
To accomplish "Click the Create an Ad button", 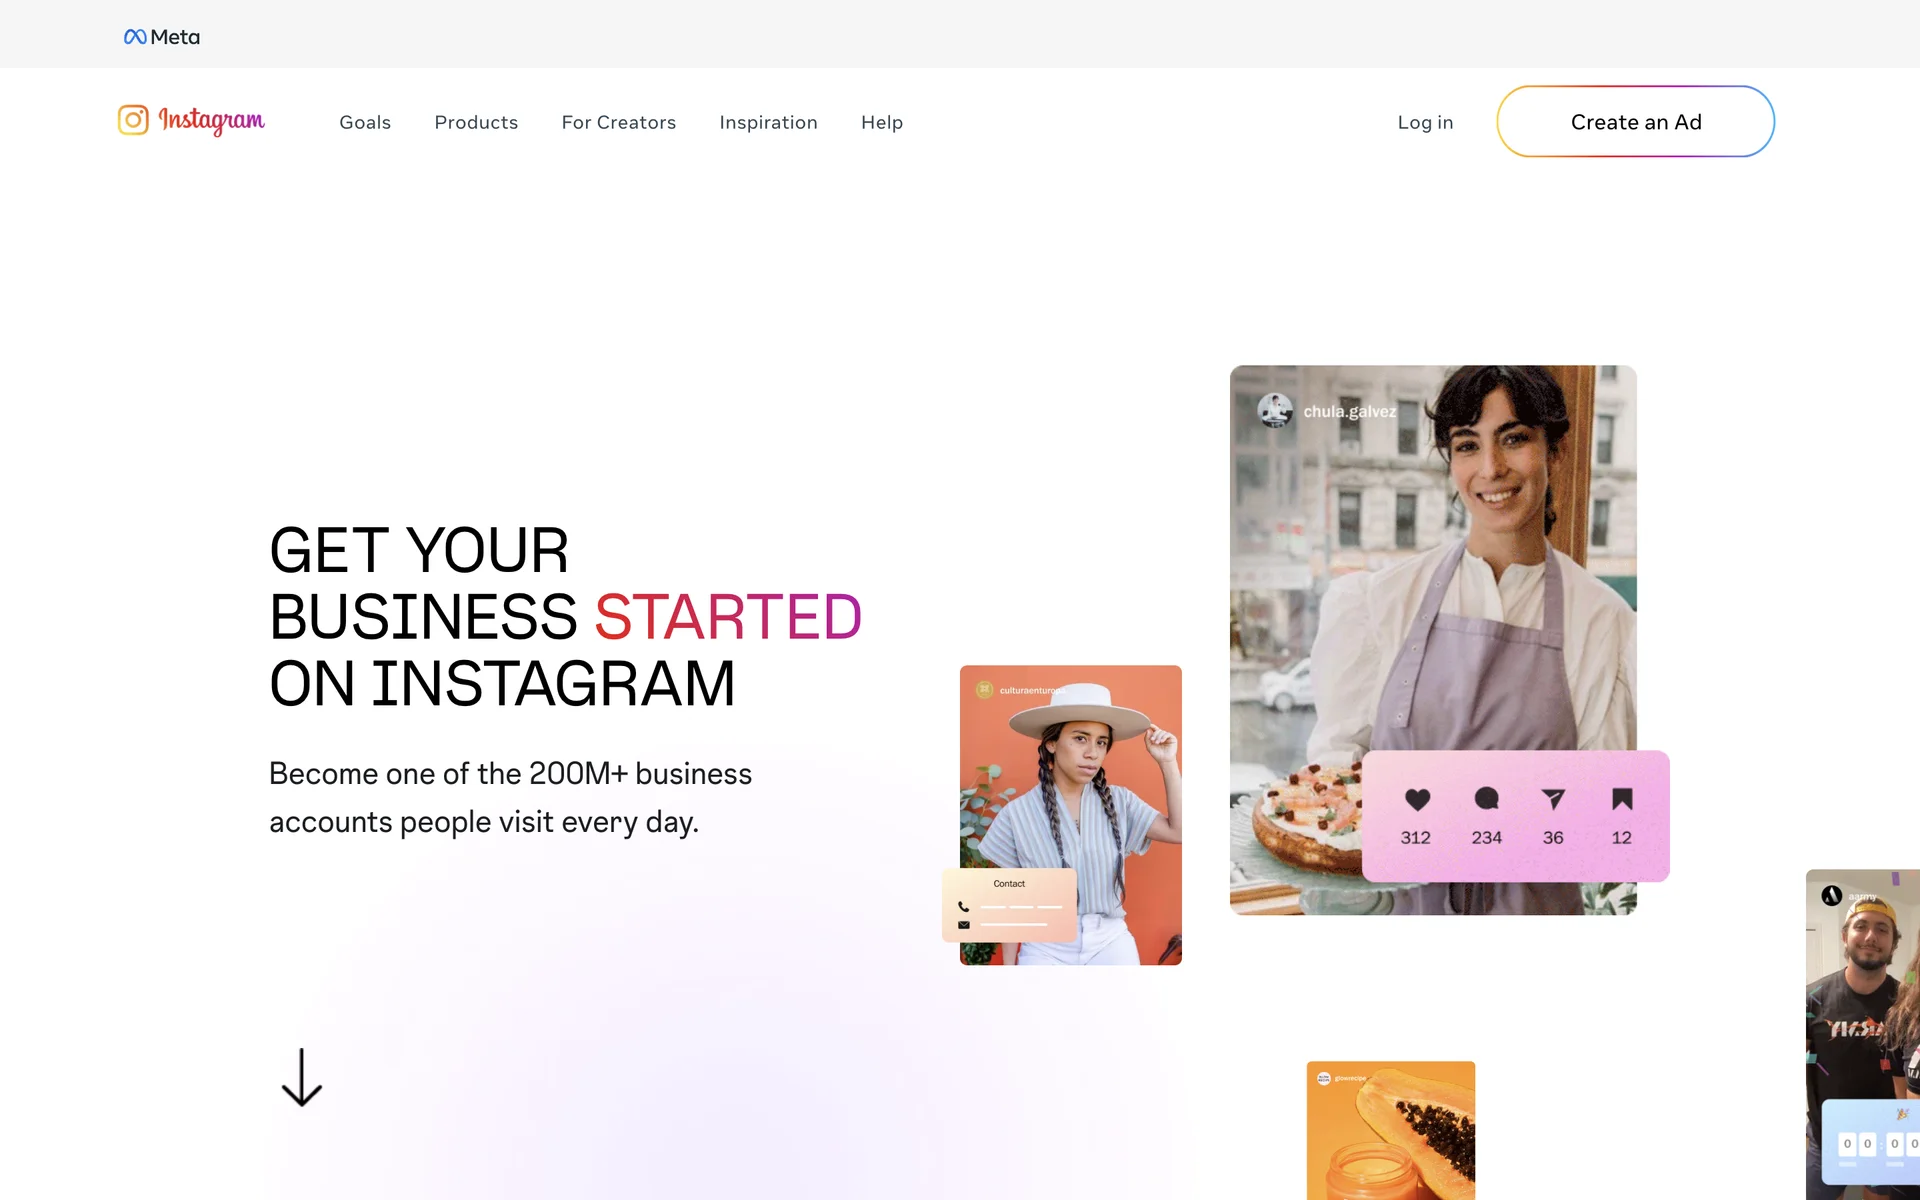I will 1636,122.
